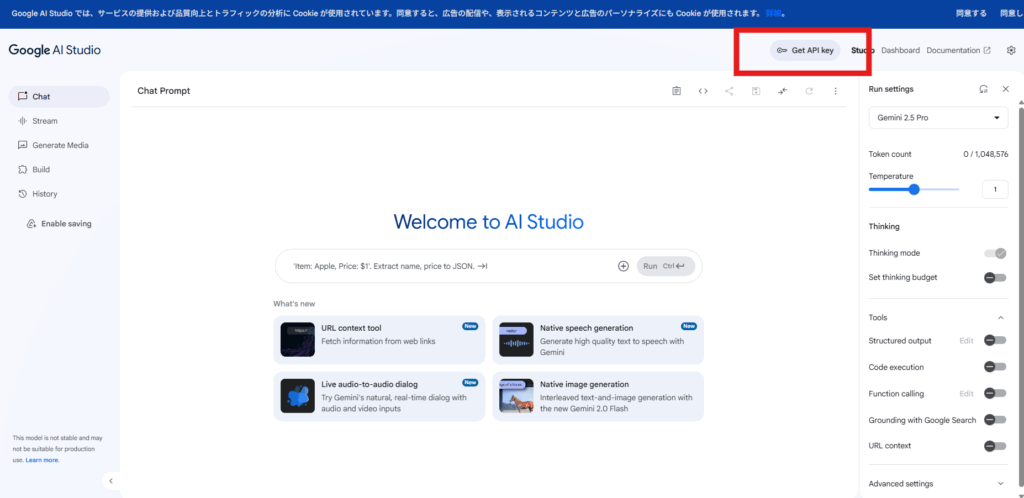Viewport: 1024px width, 498px height.
Task: Open Documentation in new tab
Action: point(958,50)
